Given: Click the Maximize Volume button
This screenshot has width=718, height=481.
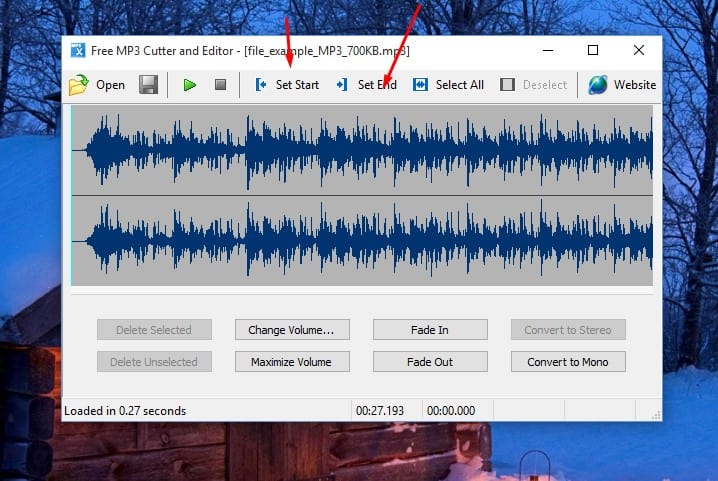Looking at the screenshot, I should tap(291, 362).
